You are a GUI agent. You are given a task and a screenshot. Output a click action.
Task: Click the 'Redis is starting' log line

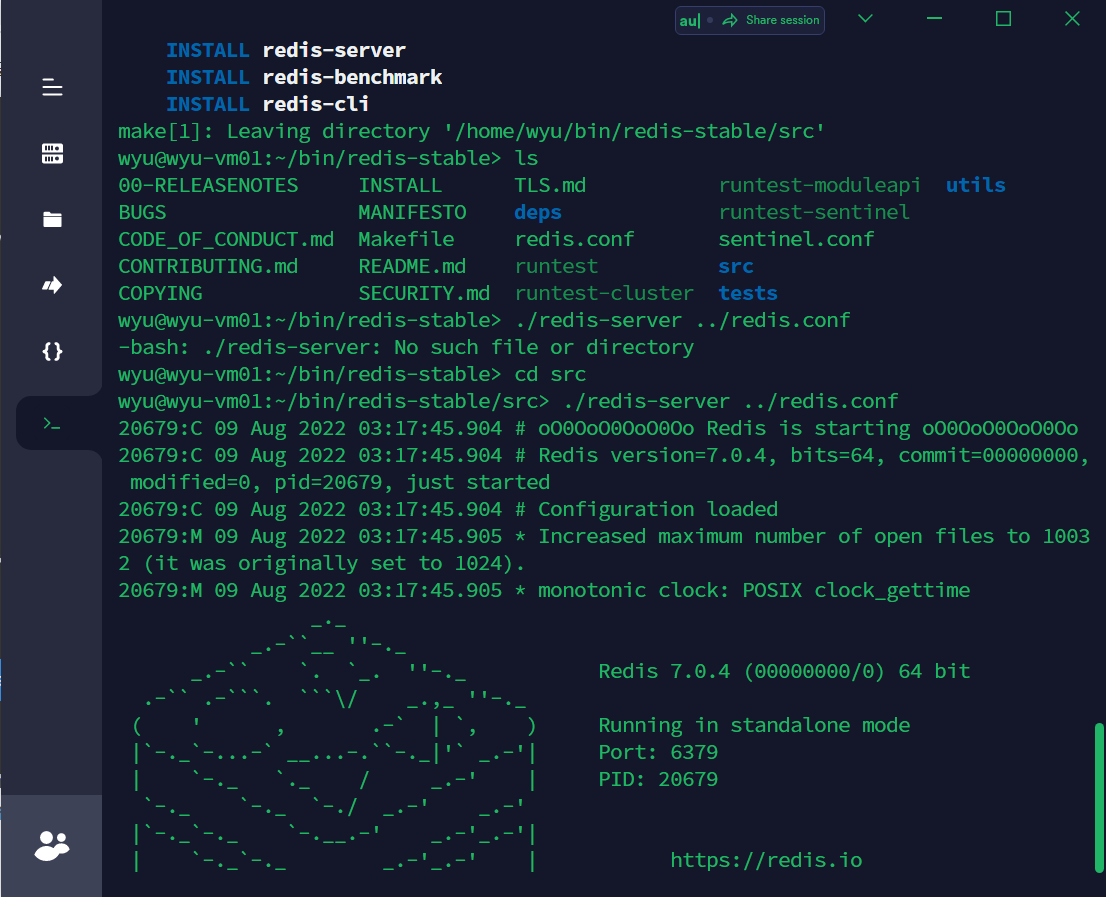point(598,428)
